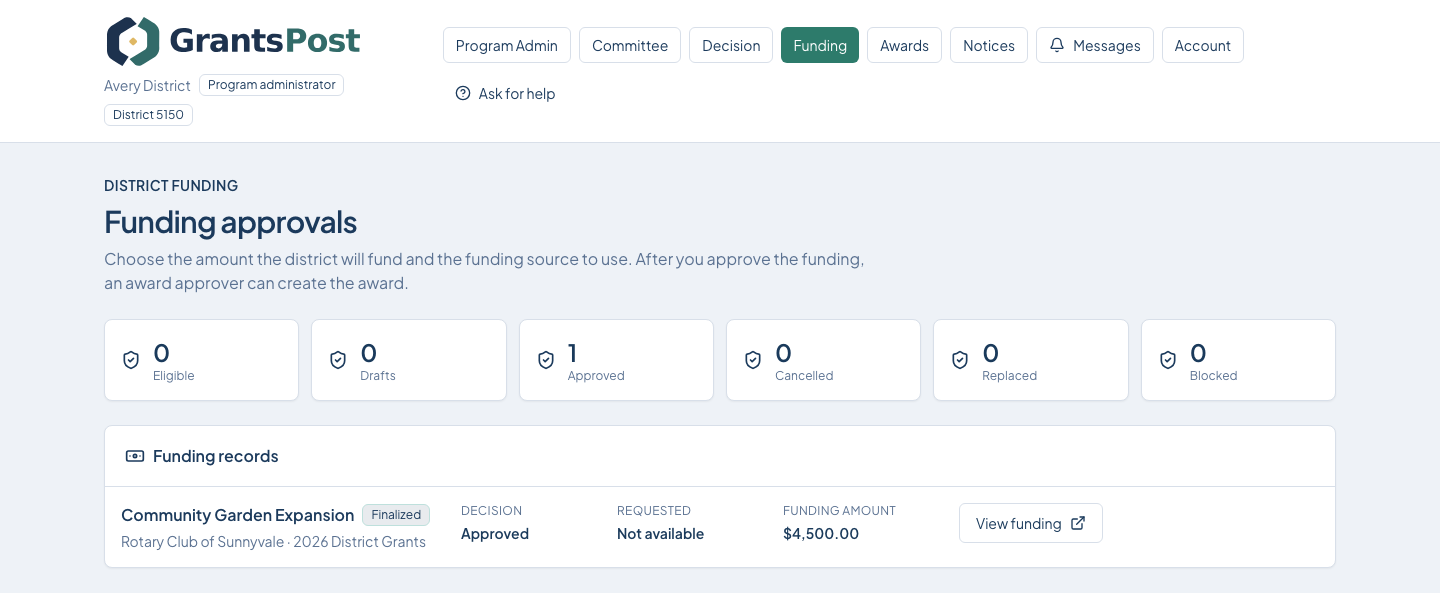Image resolution: width=1440 pixels, height=593 pixels.
Task: Open the Program Admin tab
Action: [507, 45]
